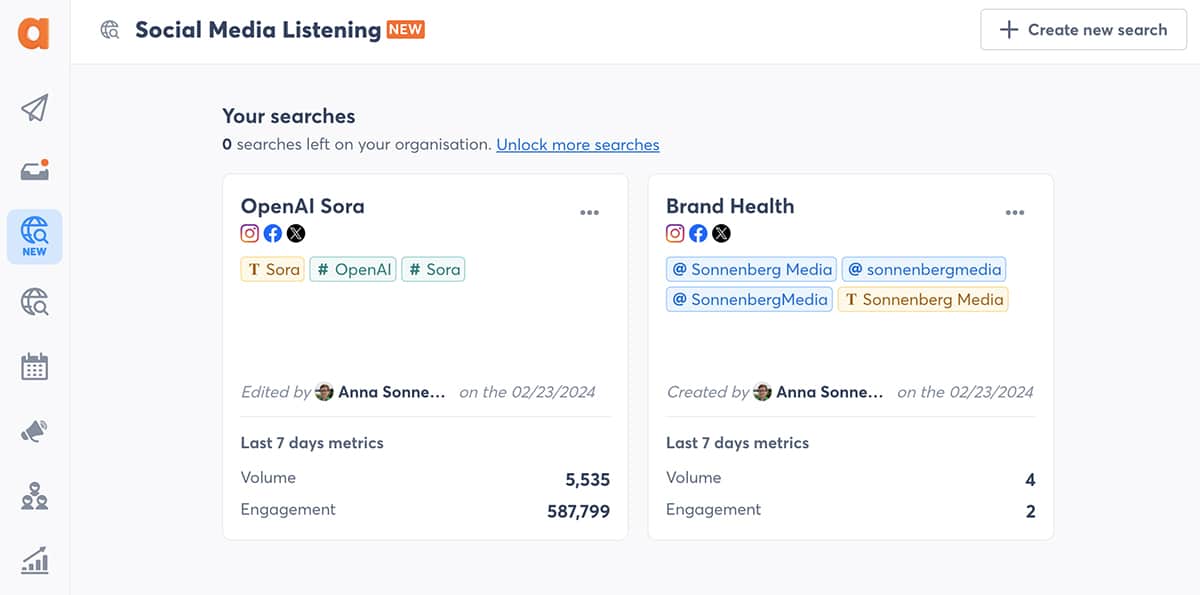Click the Social Media Listening page title

pos(258,30)
